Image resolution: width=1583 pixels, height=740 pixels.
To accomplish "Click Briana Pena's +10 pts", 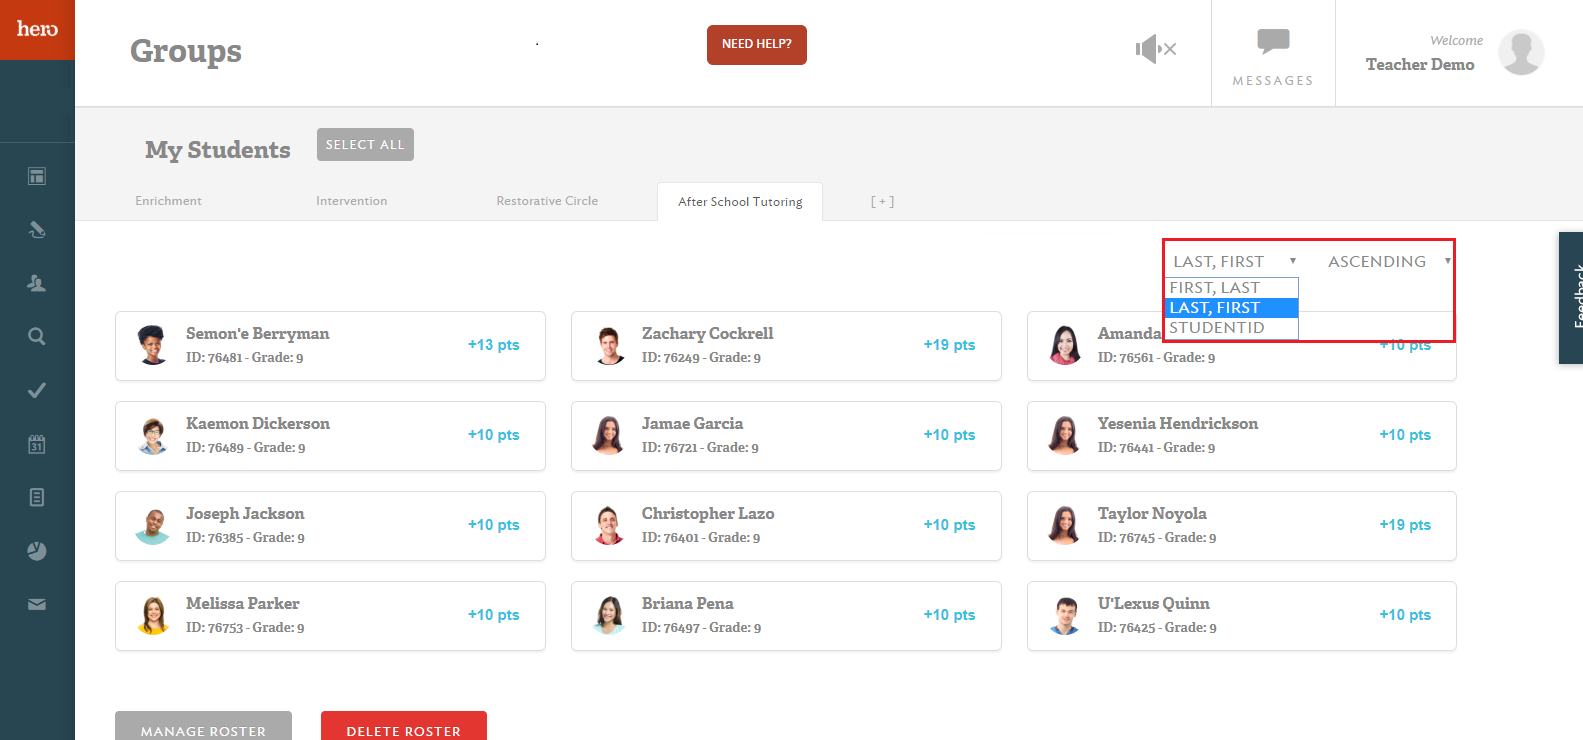I will coord(950,615).
